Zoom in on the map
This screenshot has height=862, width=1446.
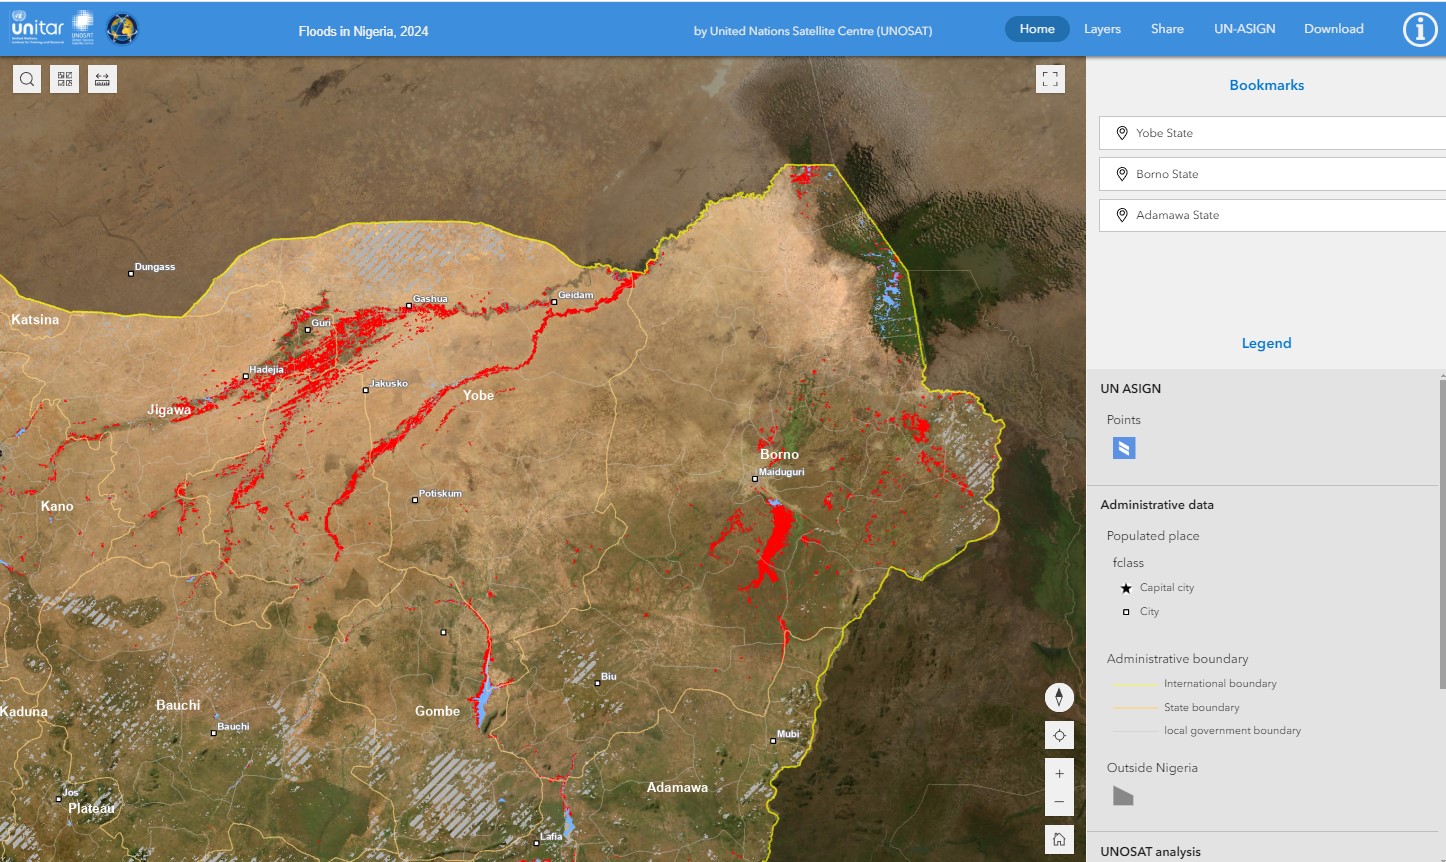click(x=1059, y=774)
